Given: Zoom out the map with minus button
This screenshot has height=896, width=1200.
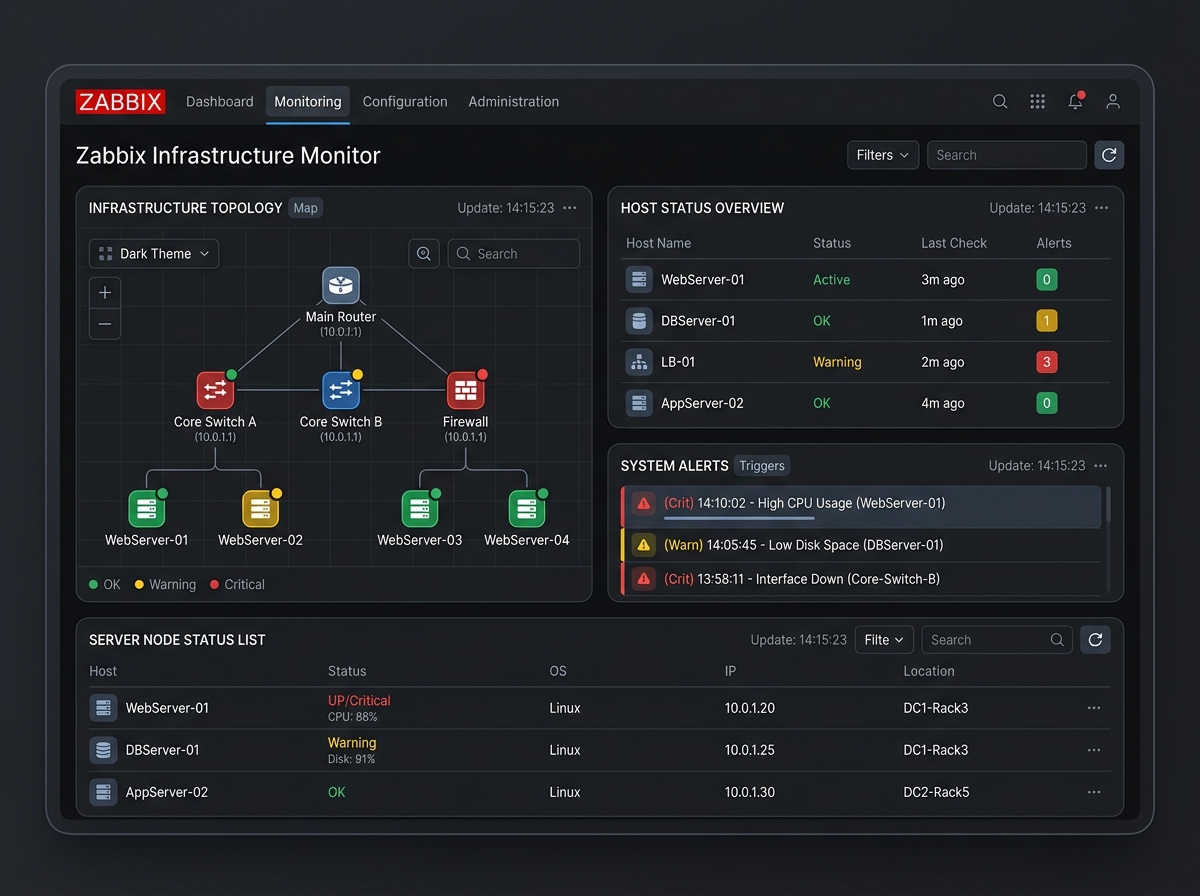Looking at the screenshot, I should click(x=105, y=324).
